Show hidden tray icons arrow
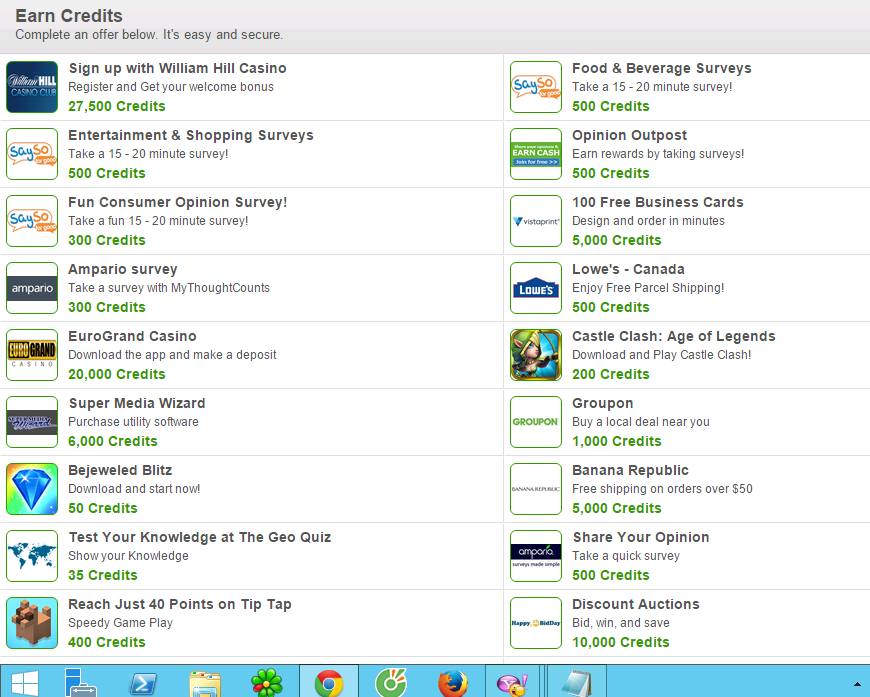The image size is (870, 697). tap(857, 684)
